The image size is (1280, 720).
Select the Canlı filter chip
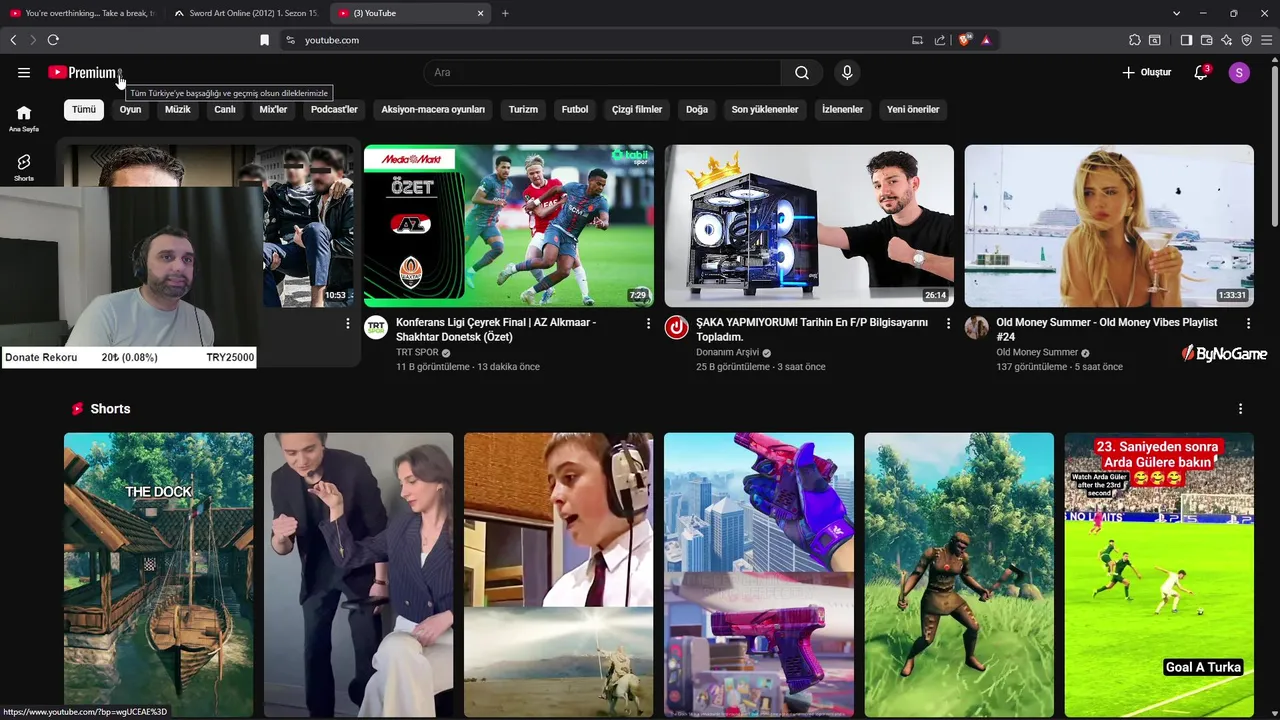[225, 109]
